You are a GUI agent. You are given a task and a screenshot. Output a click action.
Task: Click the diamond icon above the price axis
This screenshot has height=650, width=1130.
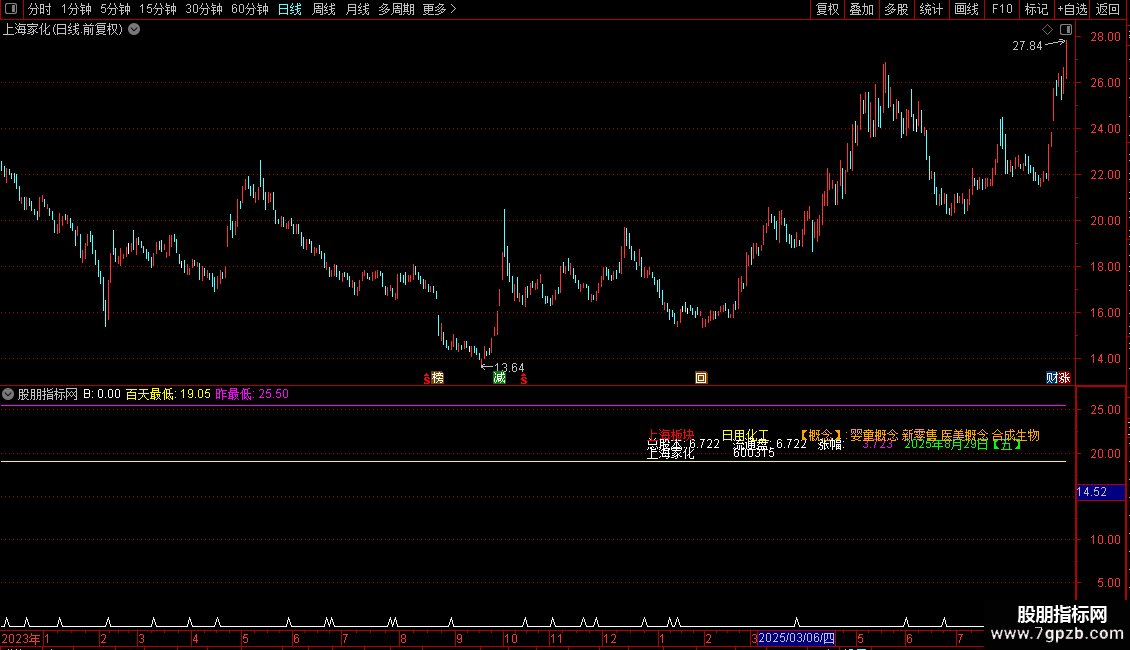pyautogui.click(x=1047, y=30)
